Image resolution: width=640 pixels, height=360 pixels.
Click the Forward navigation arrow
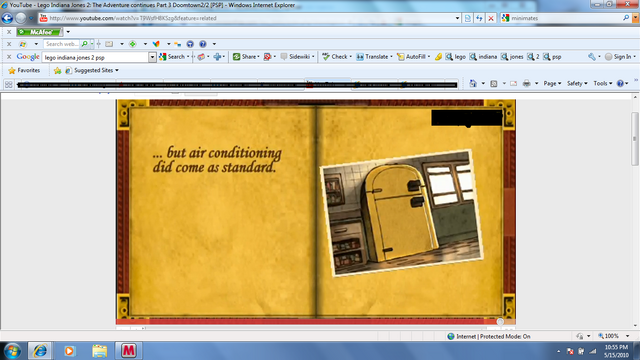click(x=20, y=18)
